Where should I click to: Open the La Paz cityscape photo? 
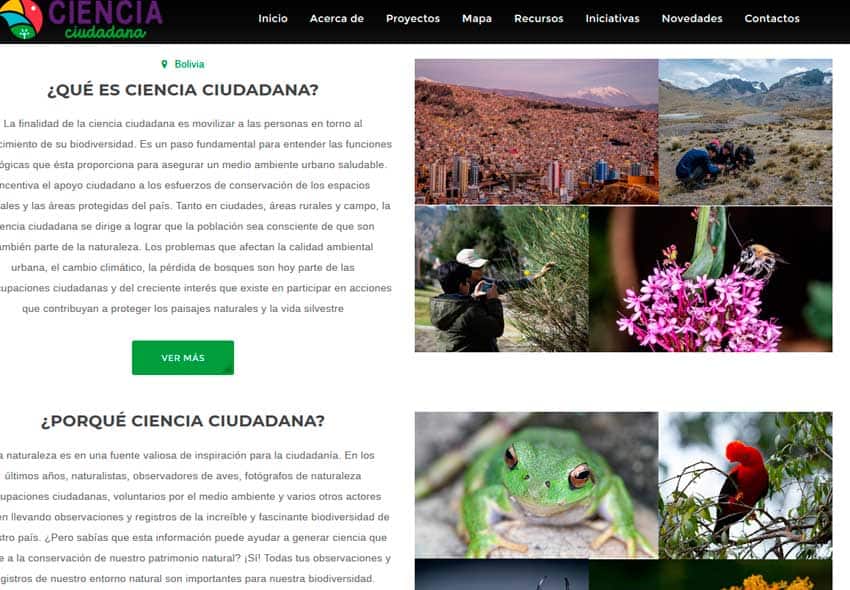(537, 132)
